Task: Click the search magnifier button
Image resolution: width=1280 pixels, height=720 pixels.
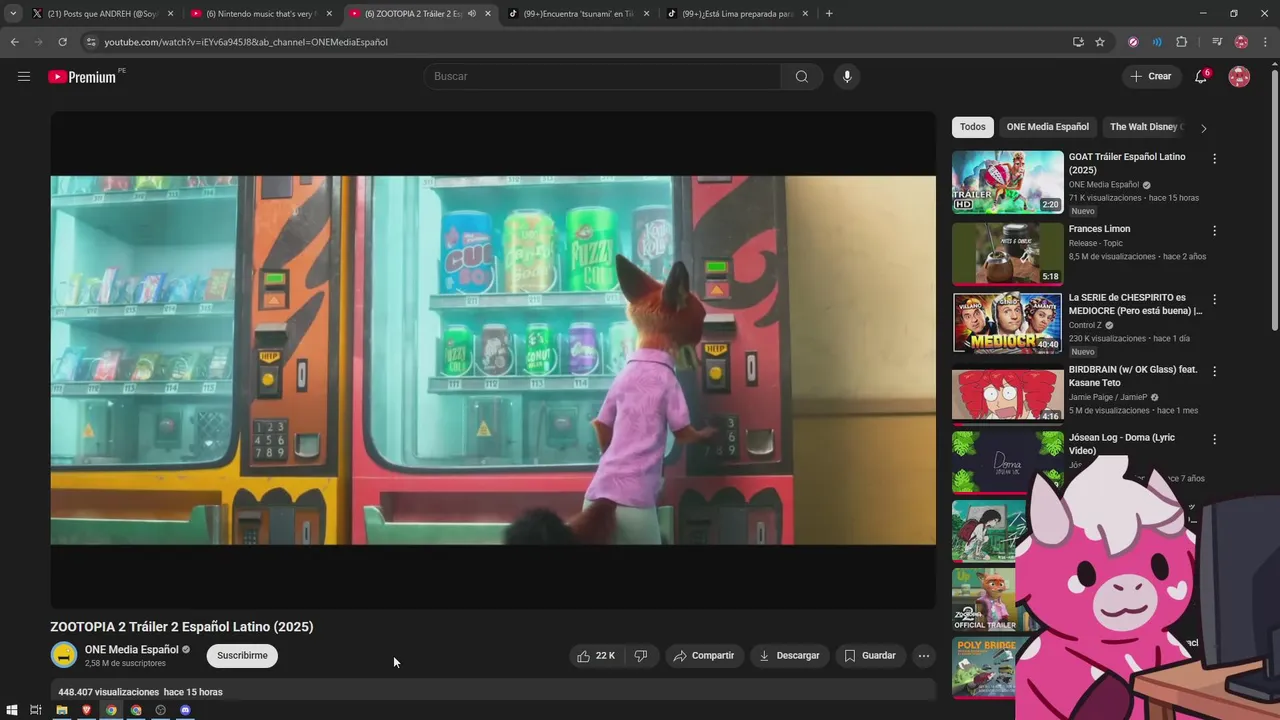Action: 802,76
